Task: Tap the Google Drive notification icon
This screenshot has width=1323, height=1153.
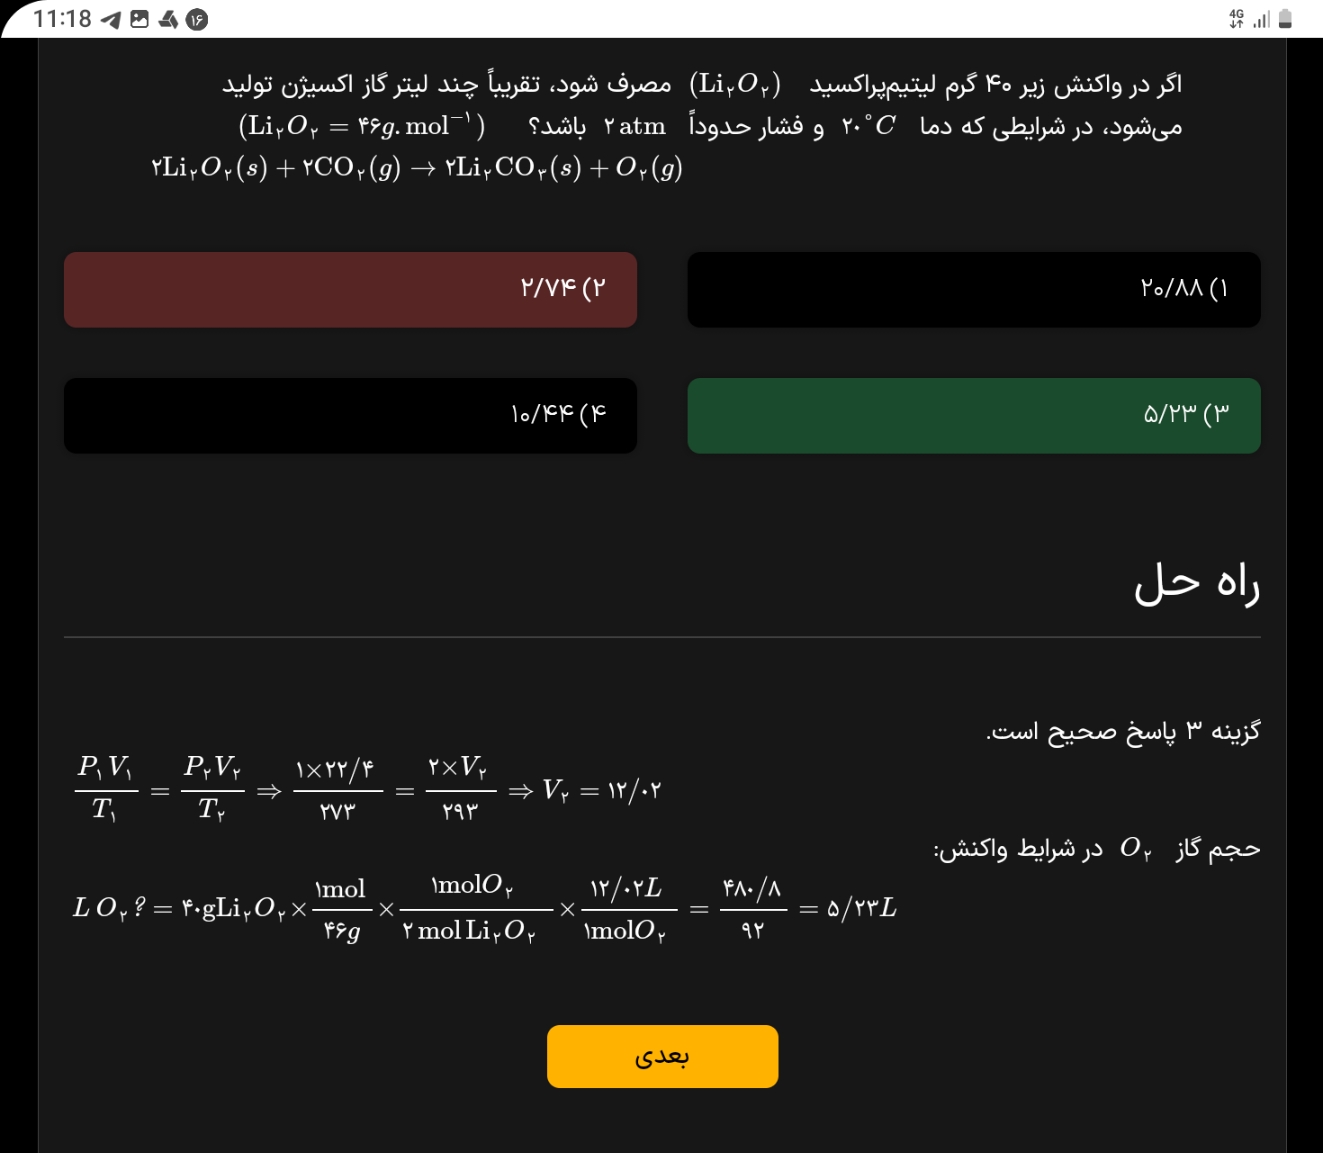Action: click(x=168, y=20)
